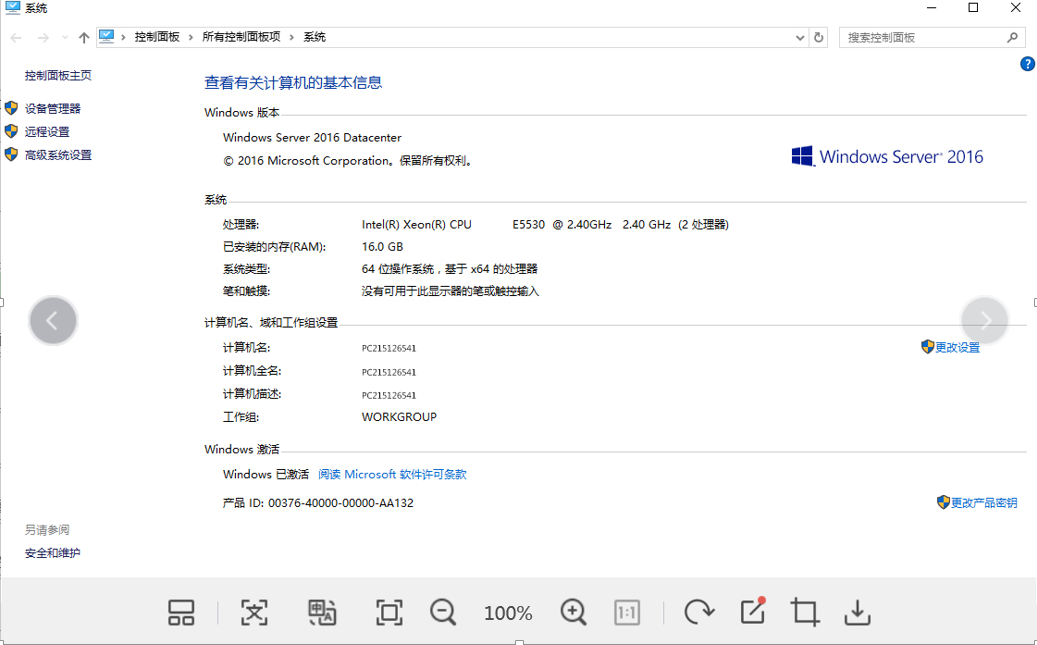Zoom in with the plus magnifier
Viewport: 1037px width, 645px height.
(x=573, y=612)
